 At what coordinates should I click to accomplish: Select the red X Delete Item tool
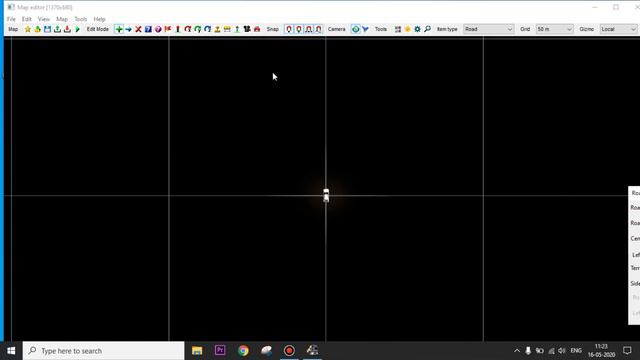coord(138,29)
